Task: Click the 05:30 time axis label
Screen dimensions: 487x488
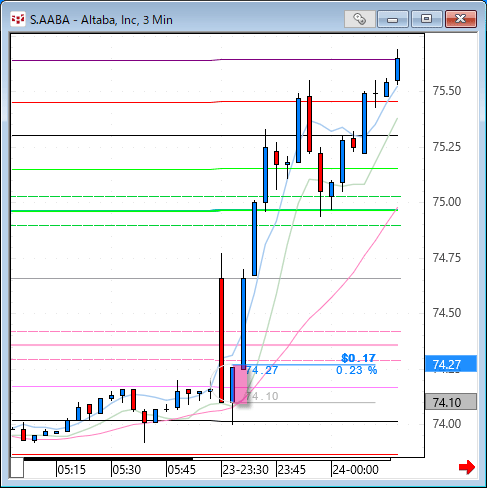Action: (x=126, y=470)
